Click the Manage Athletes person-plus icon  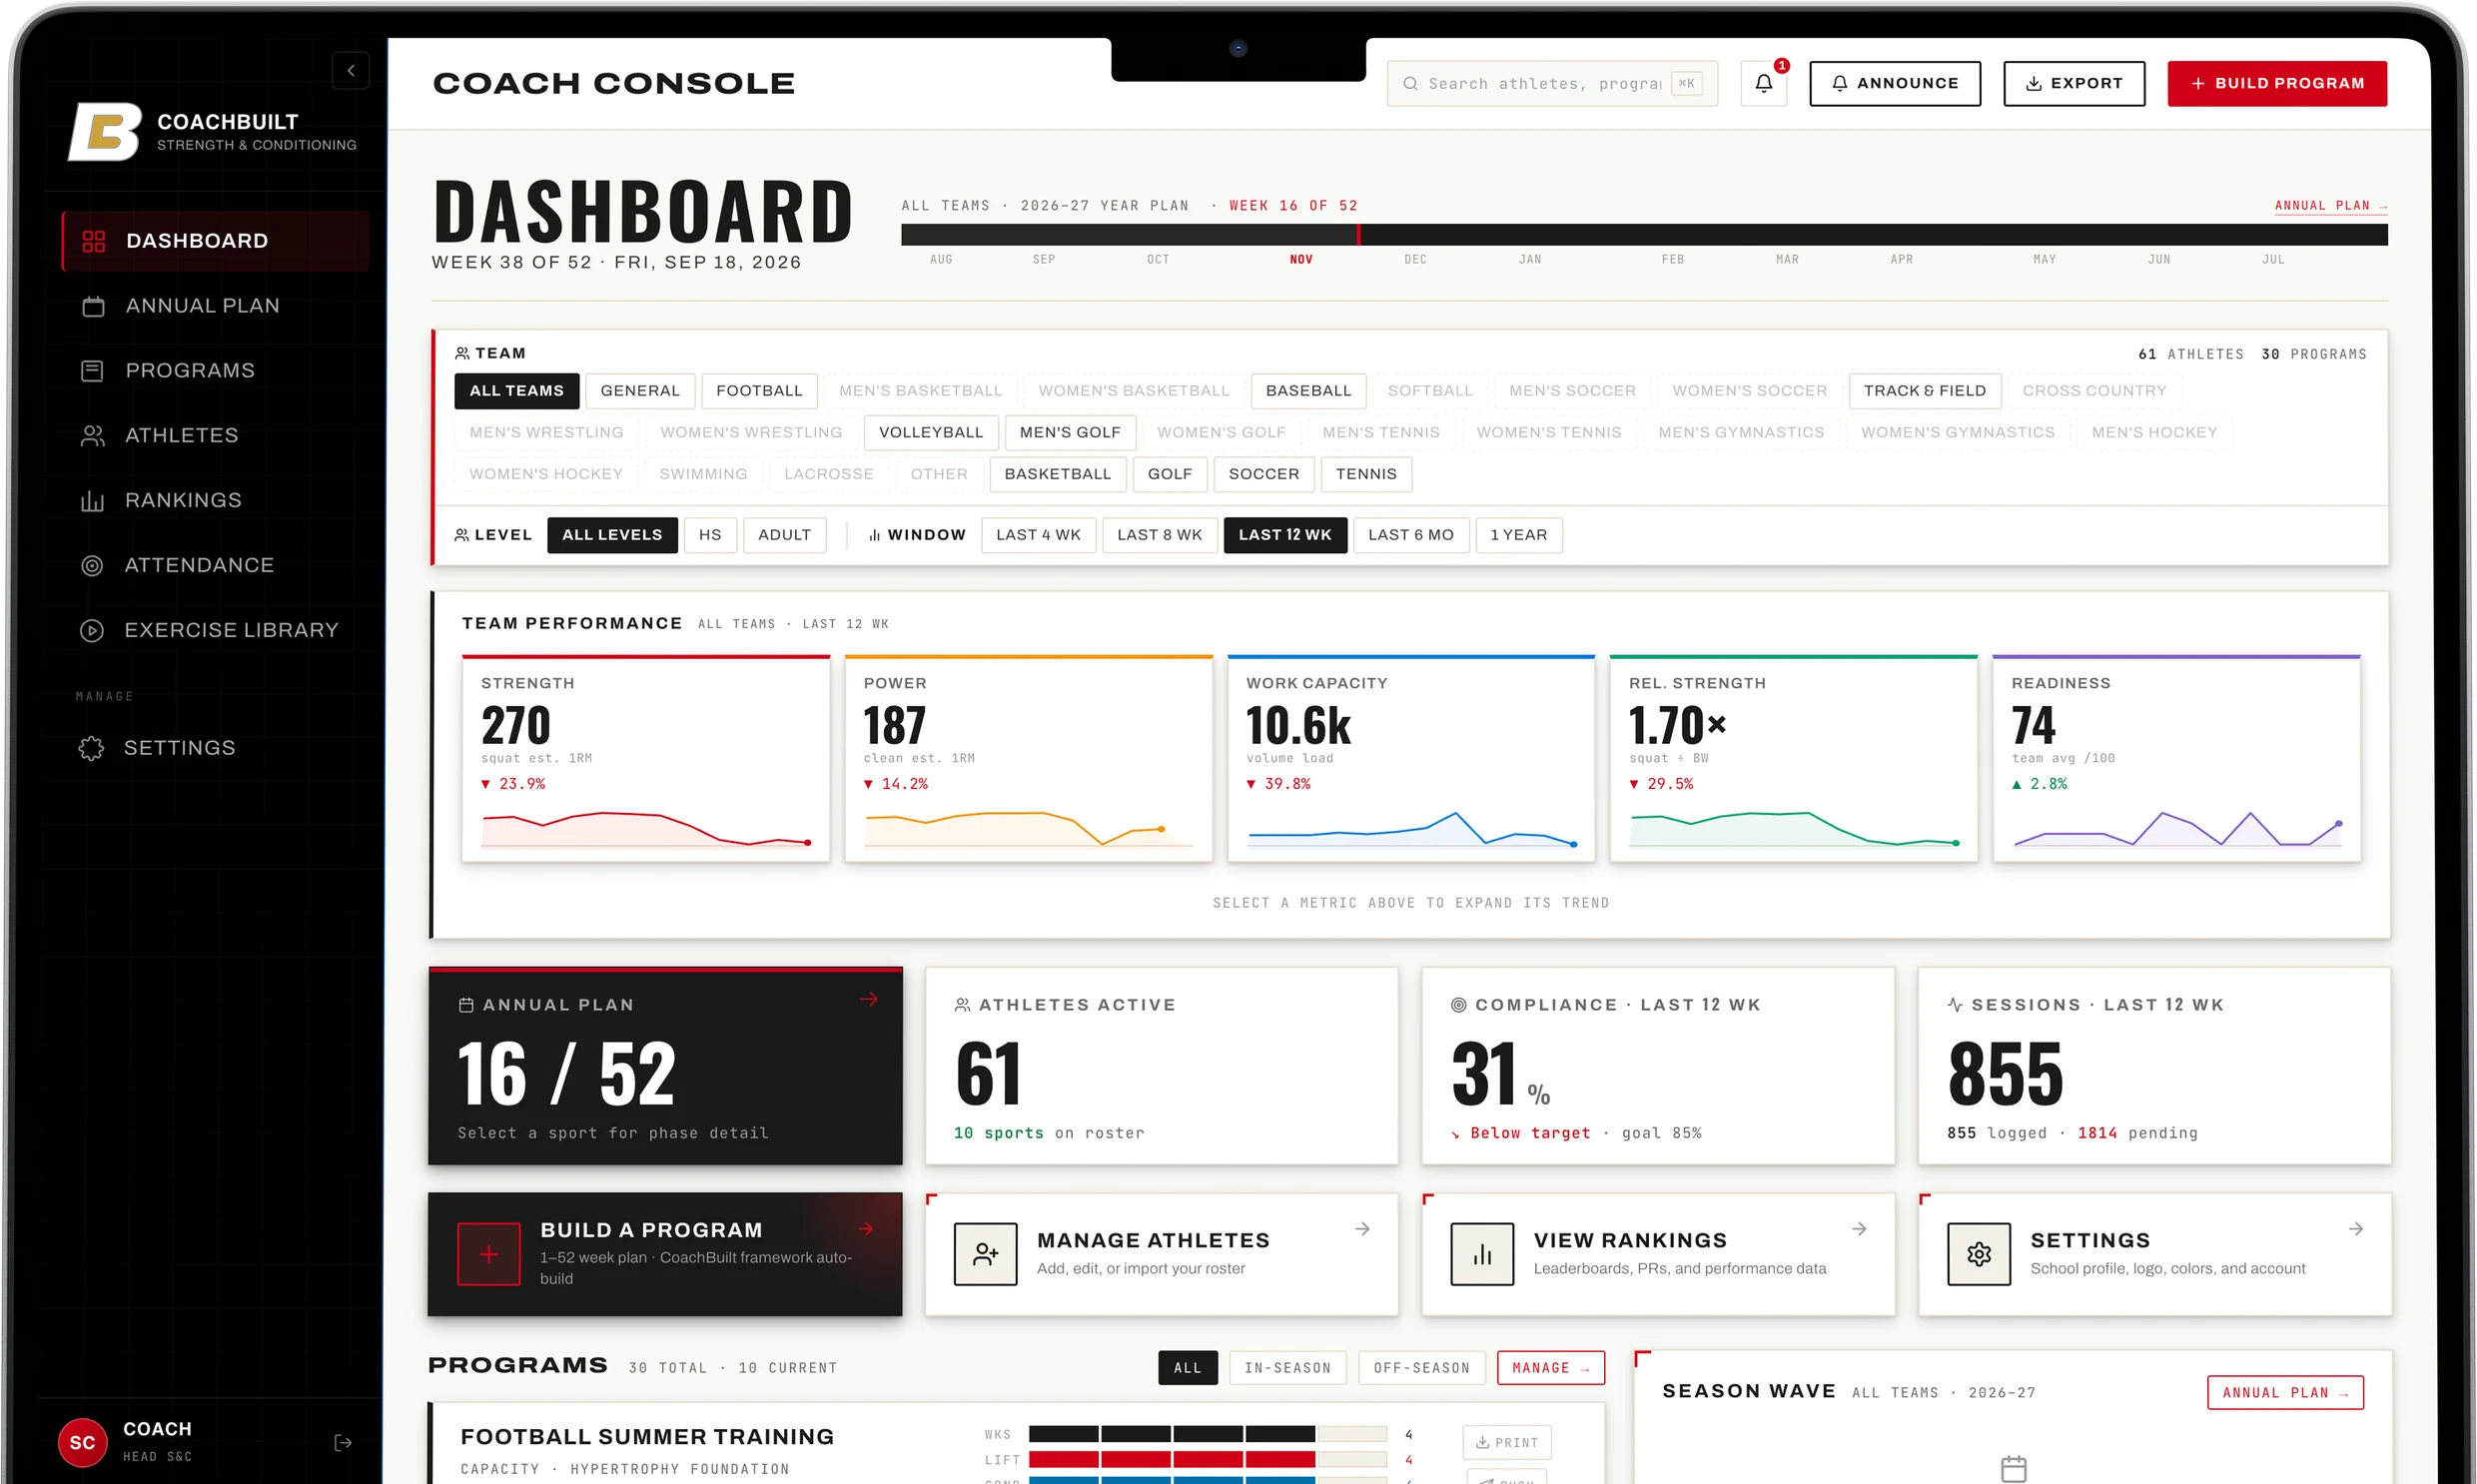(985, 1254)
